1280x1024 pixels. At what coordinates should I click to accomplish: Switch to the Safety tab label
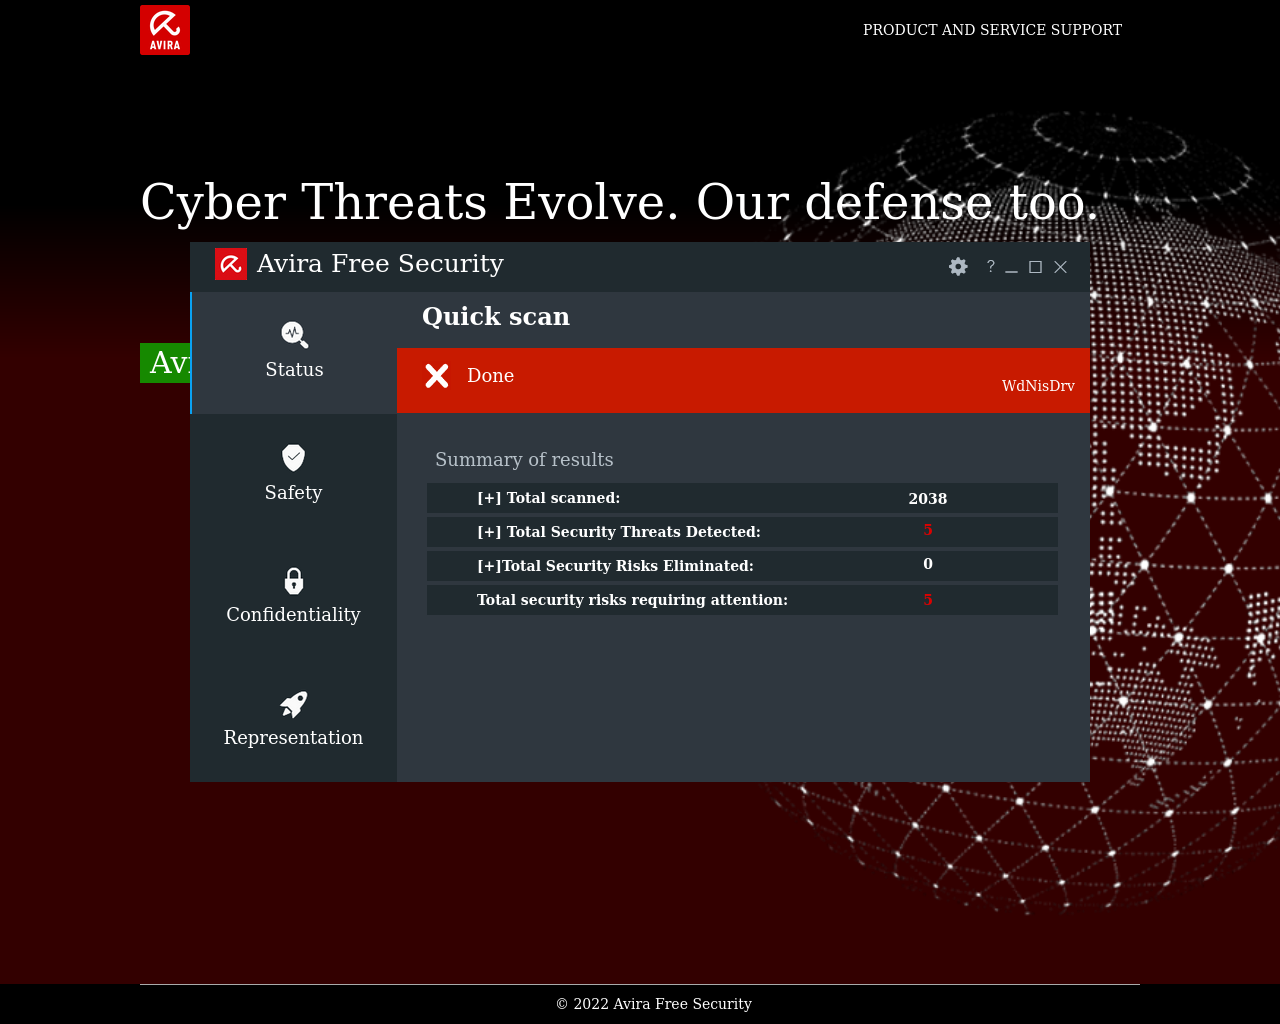coord(293,493)
